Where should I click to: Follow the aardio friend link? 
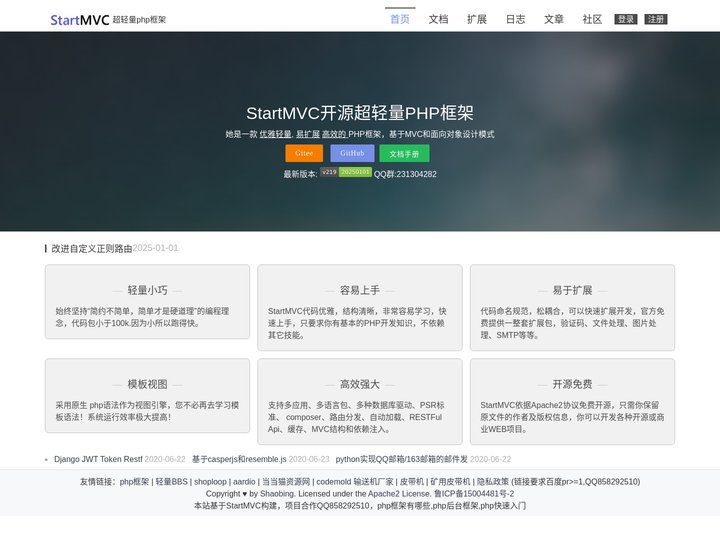click(244, 482)
